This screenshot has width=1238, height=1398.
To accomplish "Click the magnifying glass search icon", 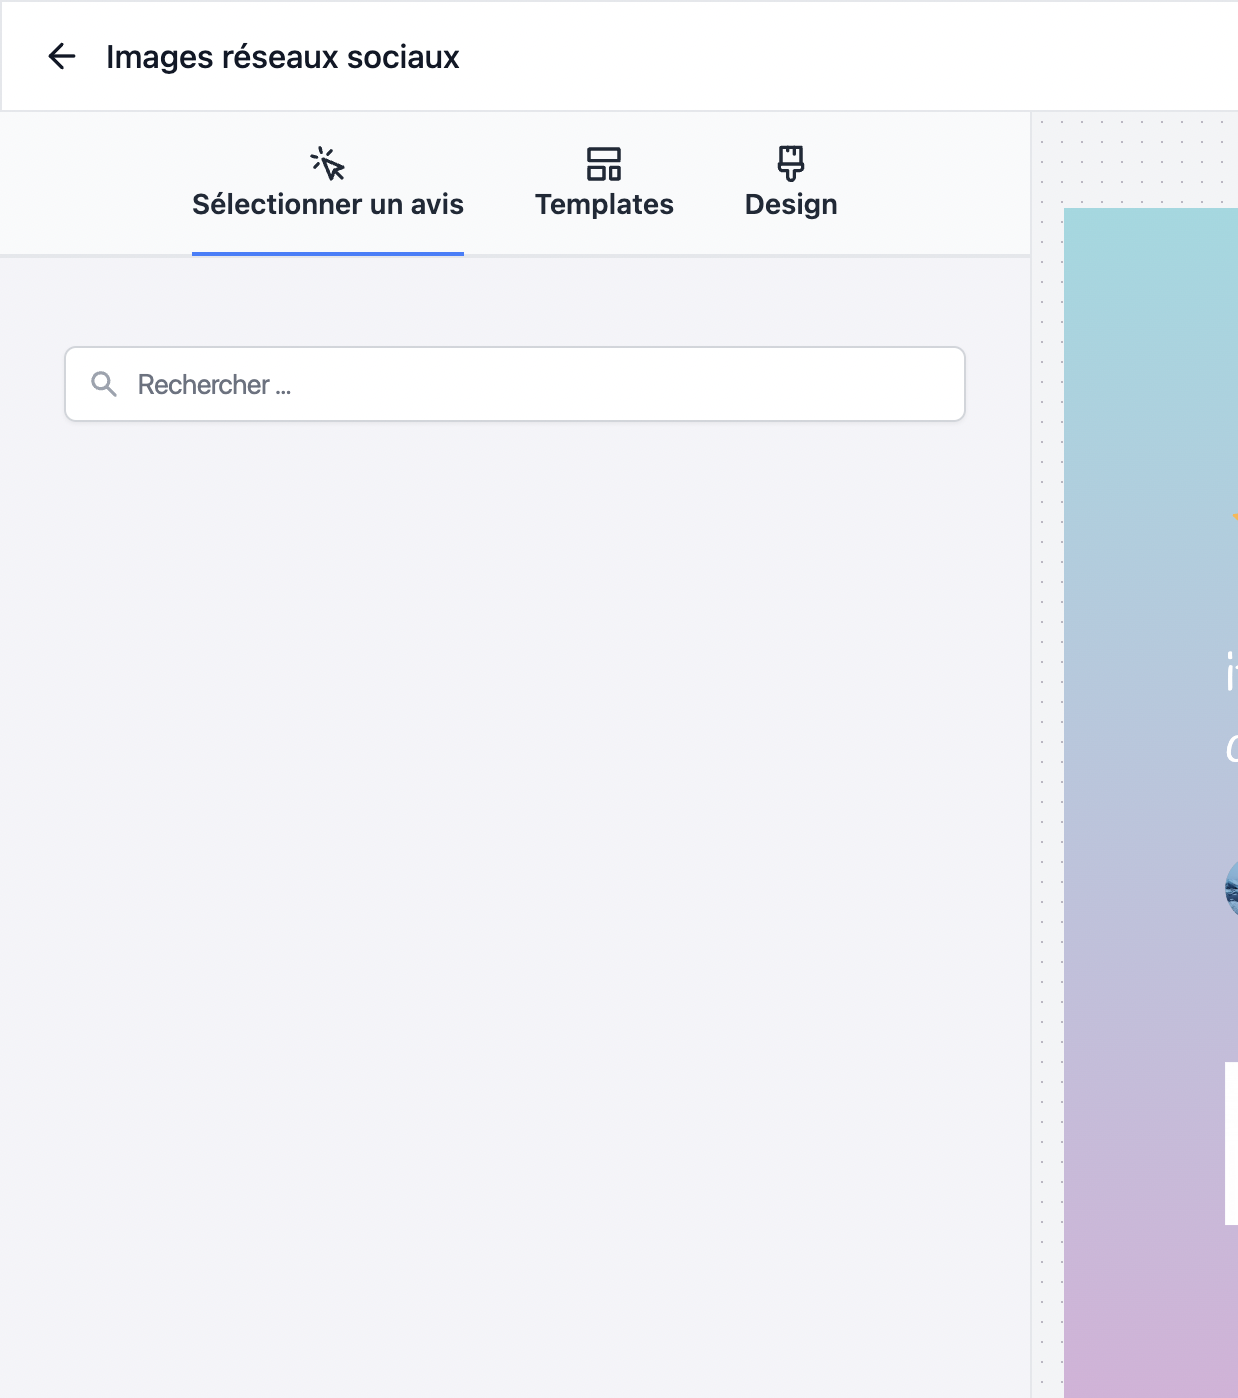I will point(104,384).
